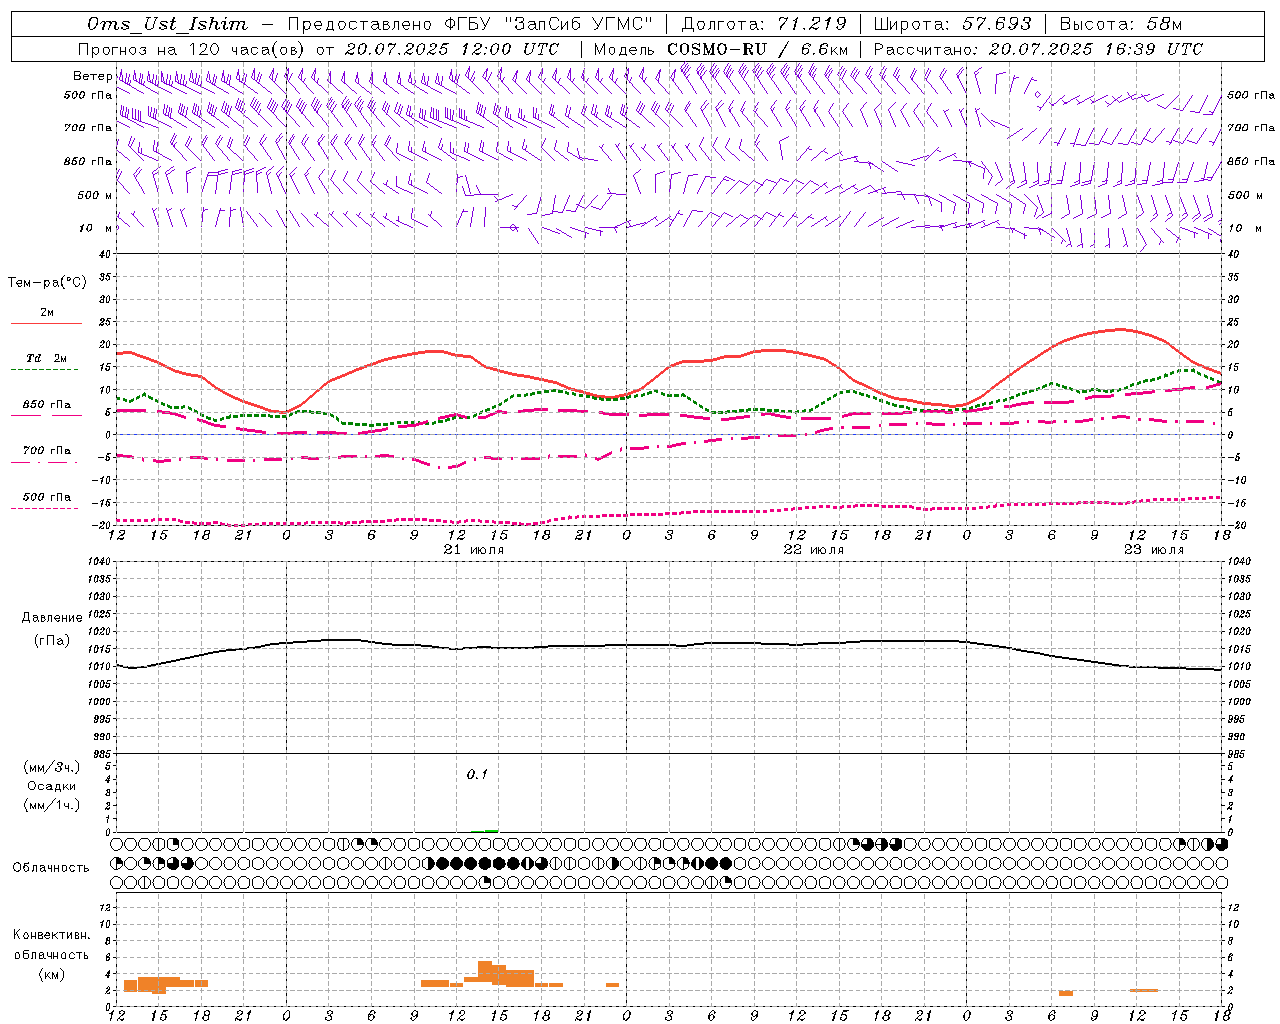Click the Широта: 57.693 value
The image size is (1280, 1024).
point(952,24)
